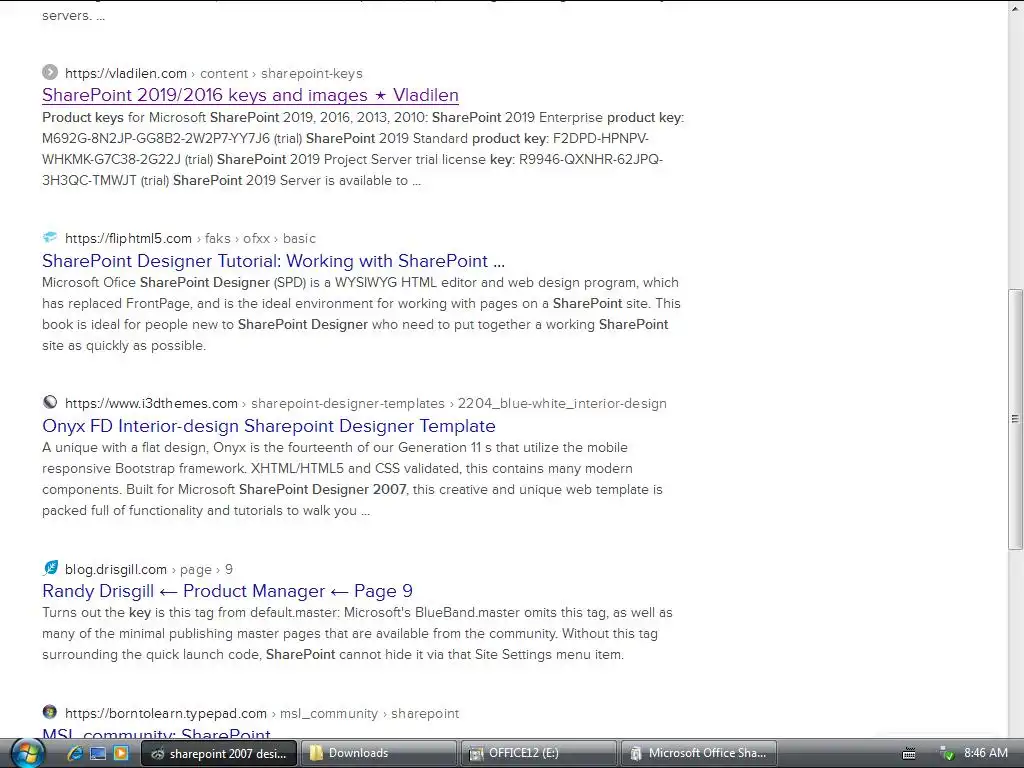Click the vertical scrollbar thumb of the page

click(x=1015, y=419)
